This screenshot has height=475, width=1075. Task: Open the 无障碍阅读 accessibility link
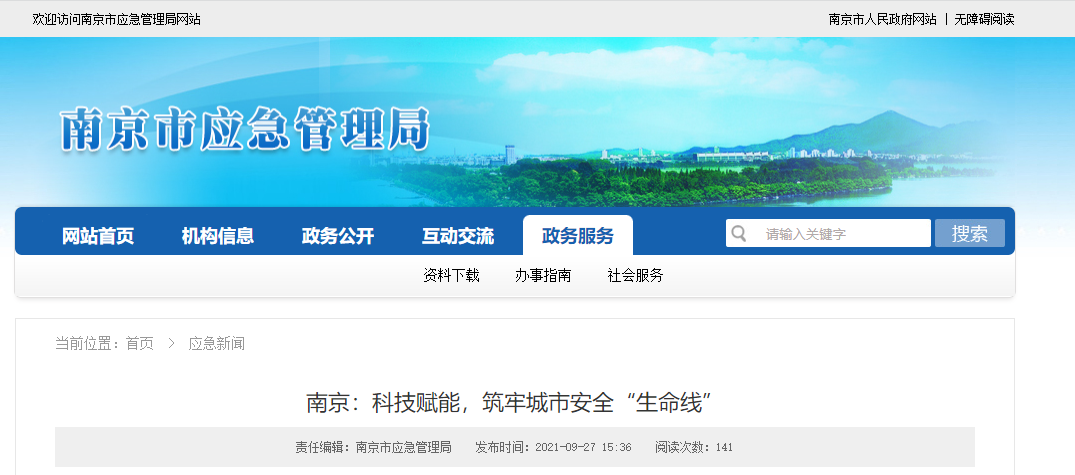(x=985, y=19)
